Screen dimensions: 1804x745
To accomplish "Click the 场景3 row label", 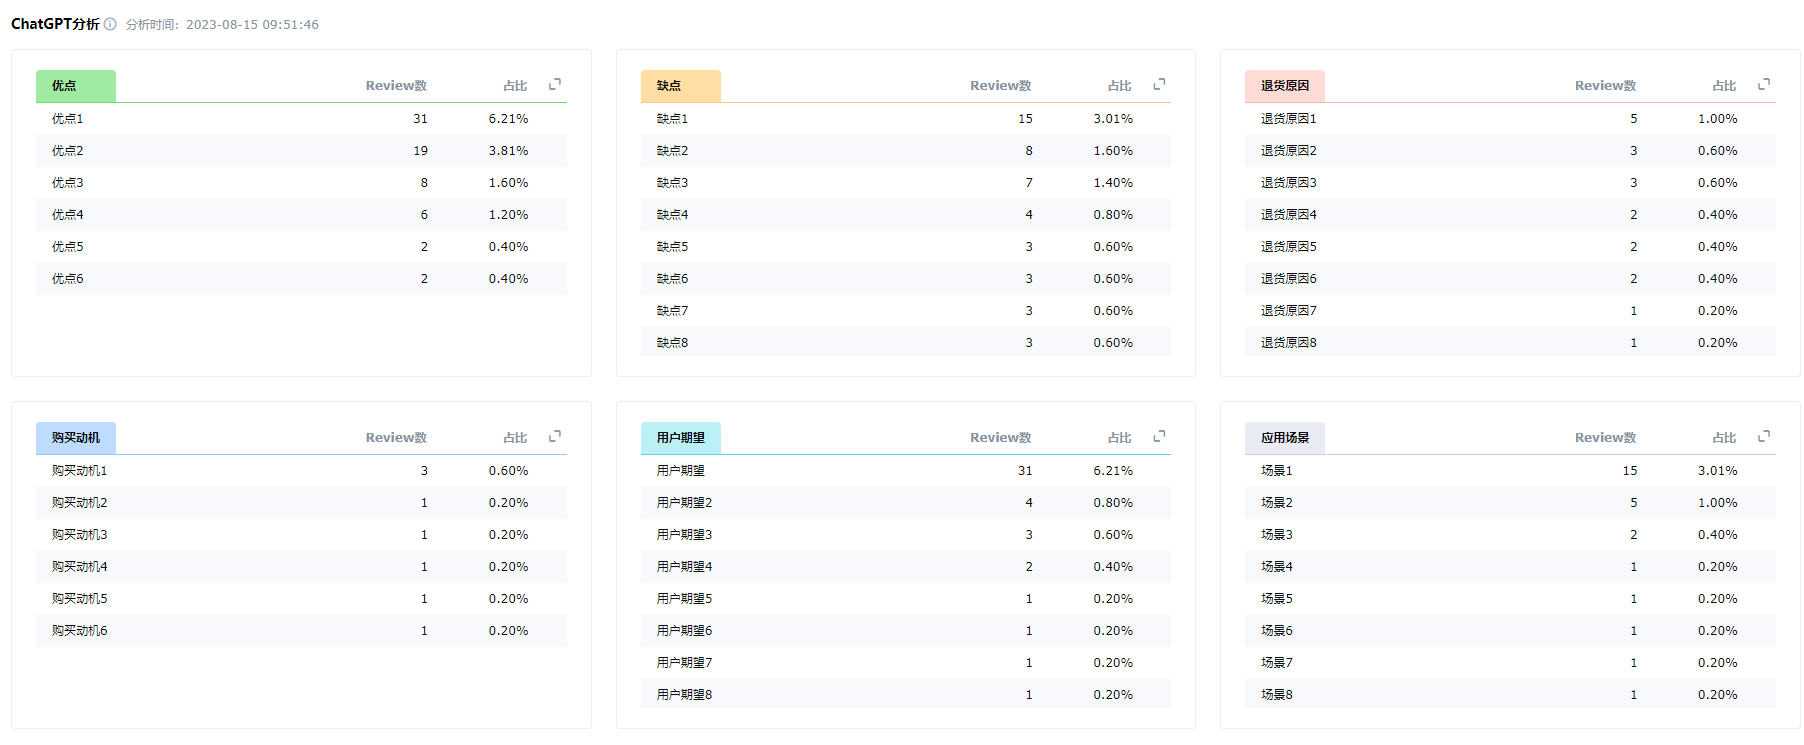I will click(x=1277, y=535).
